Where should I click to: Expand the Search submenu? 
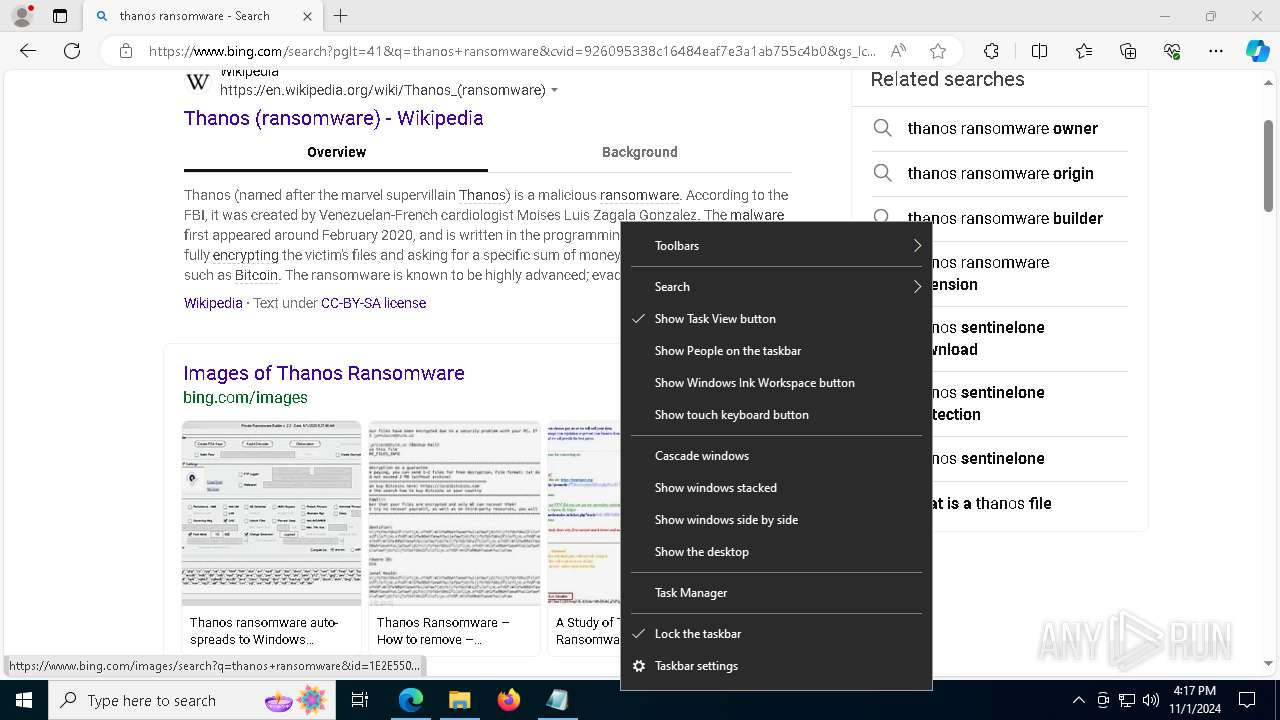pyautogui.click(x=776, y=287)
